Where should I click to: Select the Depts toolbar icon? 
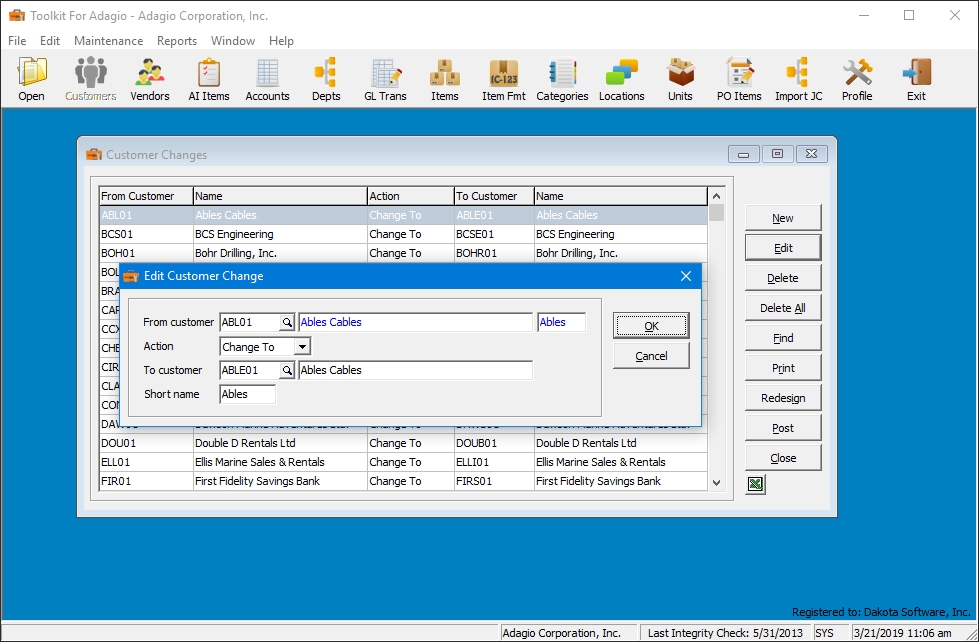[x=326, y=79]
